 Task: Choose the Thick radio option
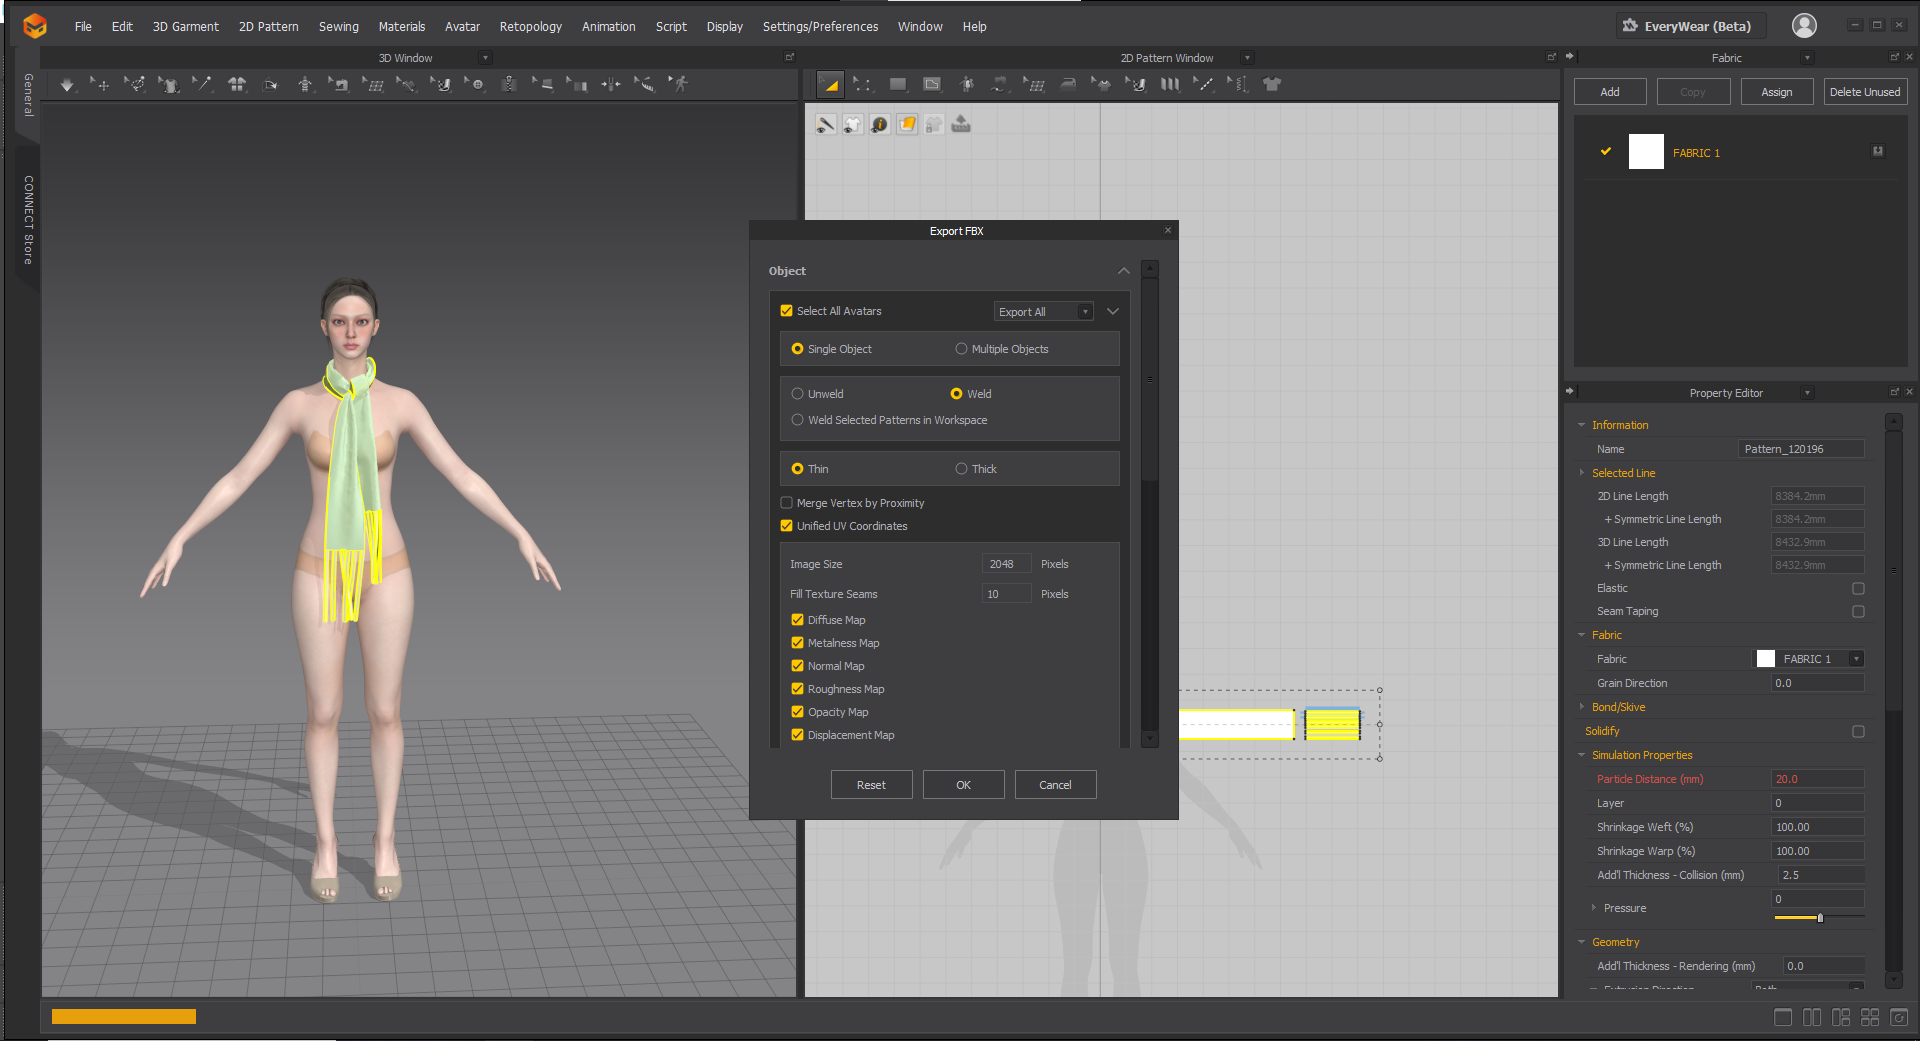click(961, 469)
